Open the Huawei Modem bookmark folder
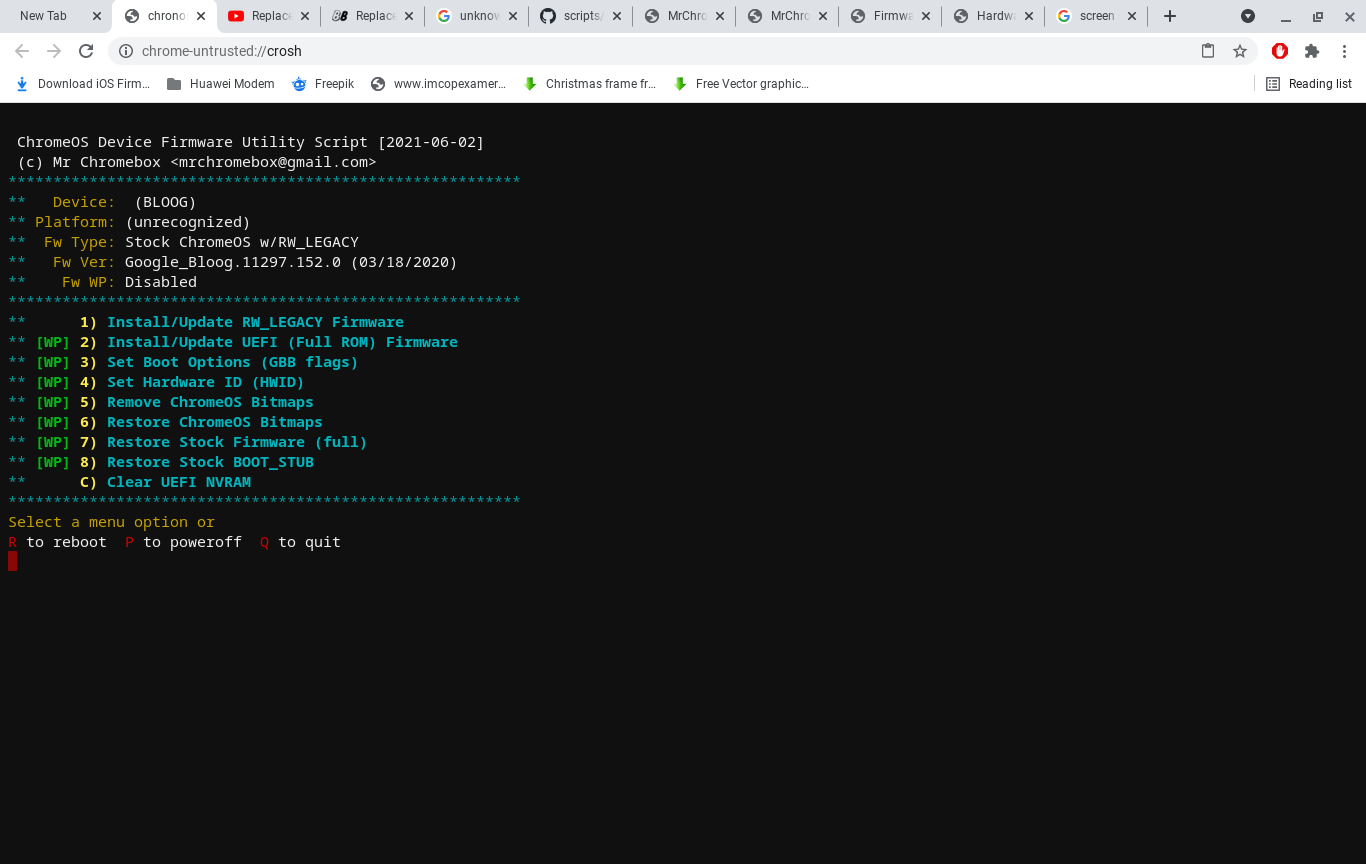1366x864 pixels. [220, 84]
